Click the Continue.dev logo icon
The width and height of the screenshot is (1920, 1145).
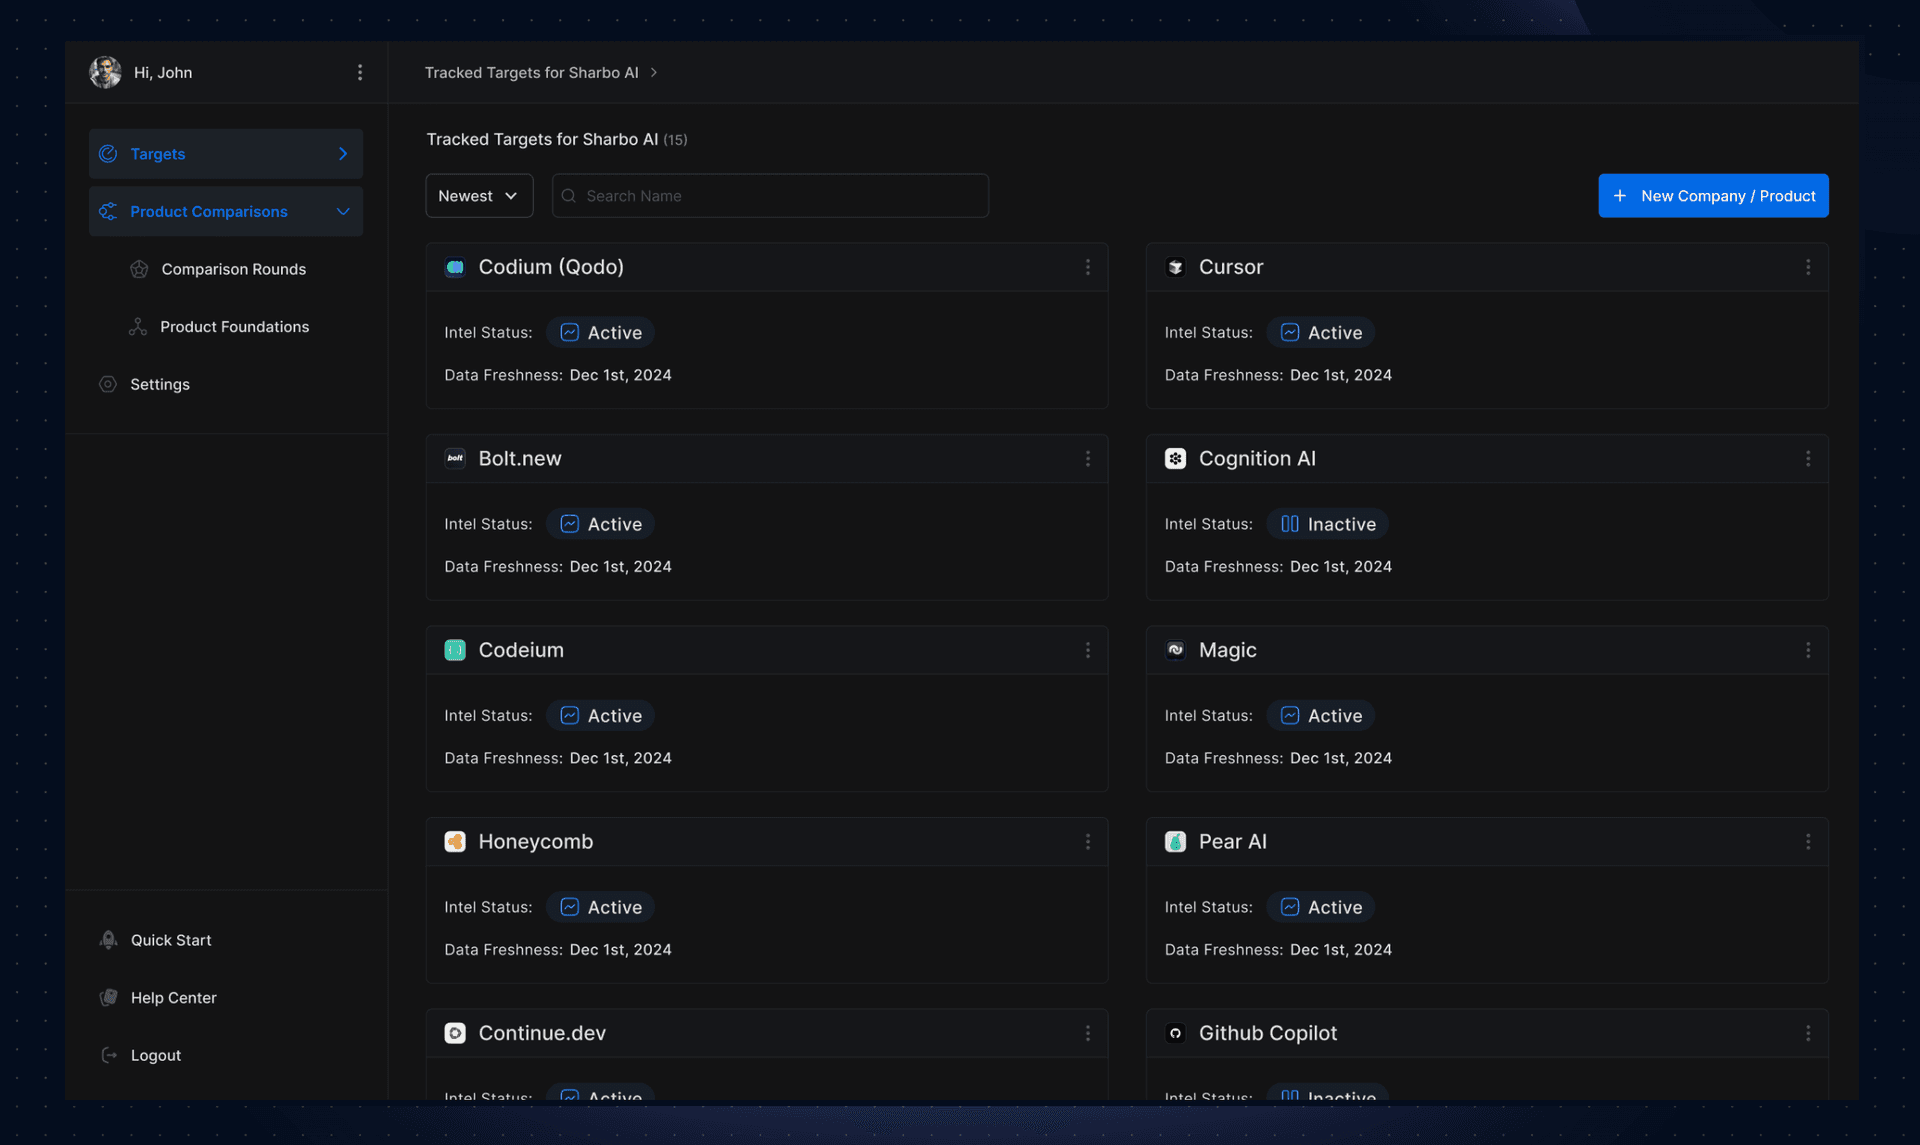point(455,1033)
